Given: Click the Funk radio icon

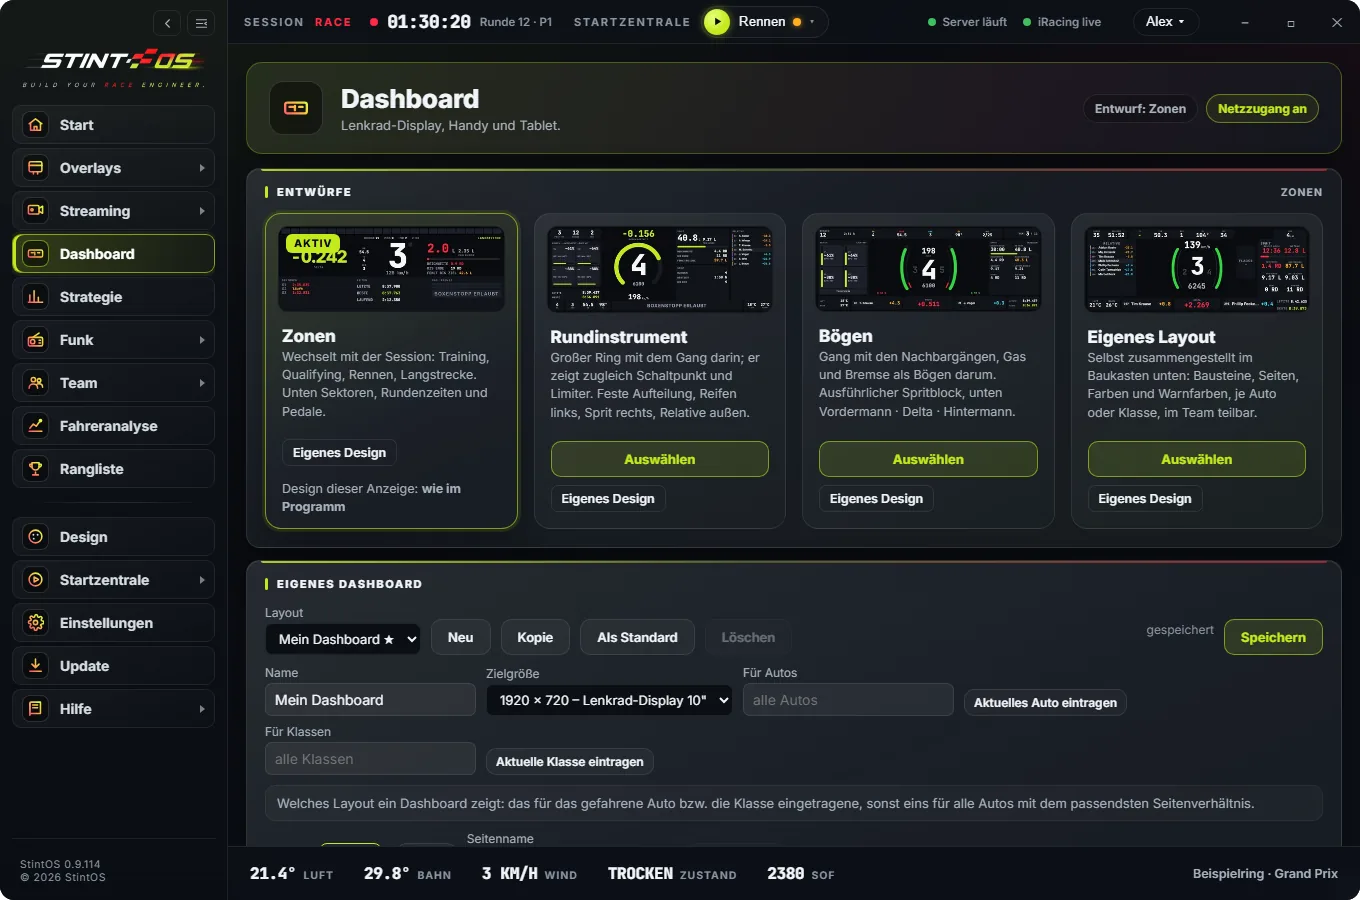Looking at the screenshot, I should [x=36, y=340].
